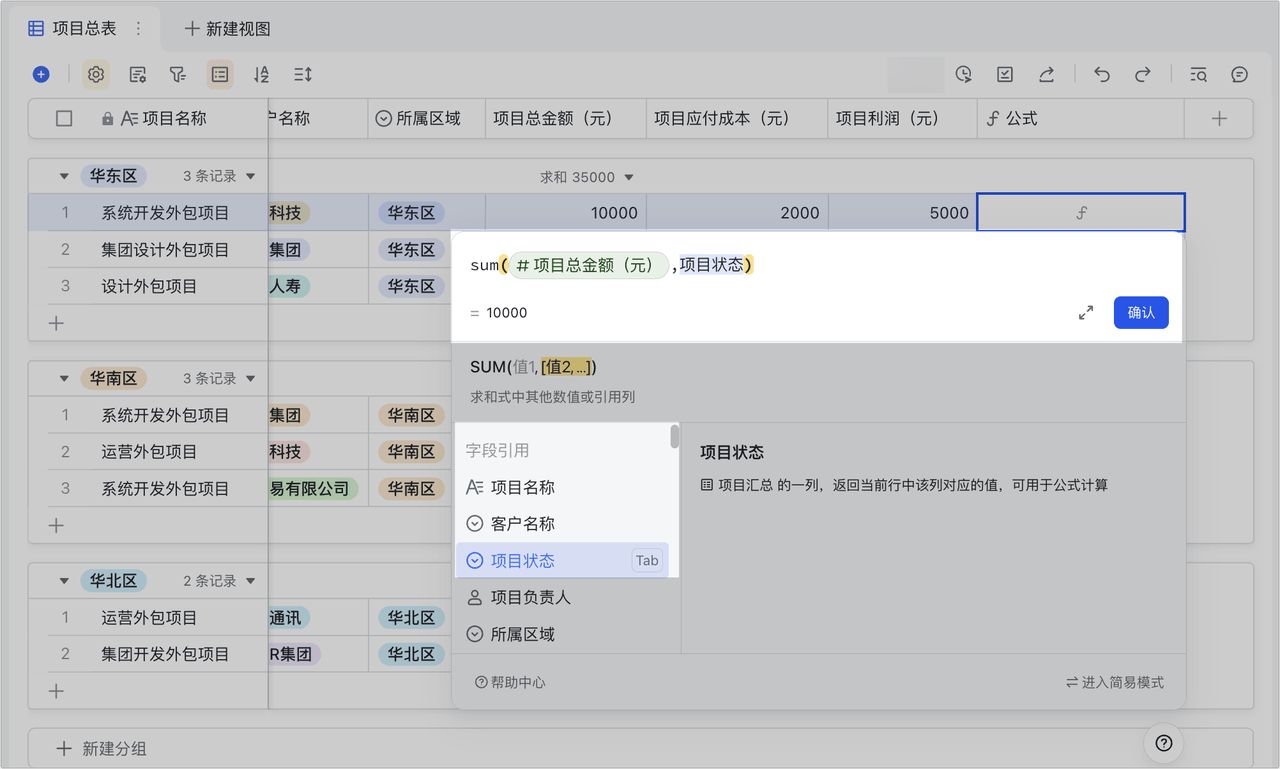This screenshot has height=769, width=1280.
Task: Open the reminder clock icon
Action: coord(964,74)
